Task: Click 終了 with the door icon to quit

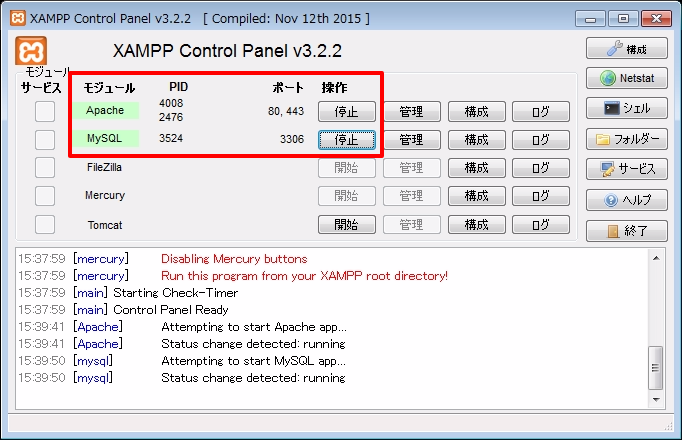Action: coord(626,231)
